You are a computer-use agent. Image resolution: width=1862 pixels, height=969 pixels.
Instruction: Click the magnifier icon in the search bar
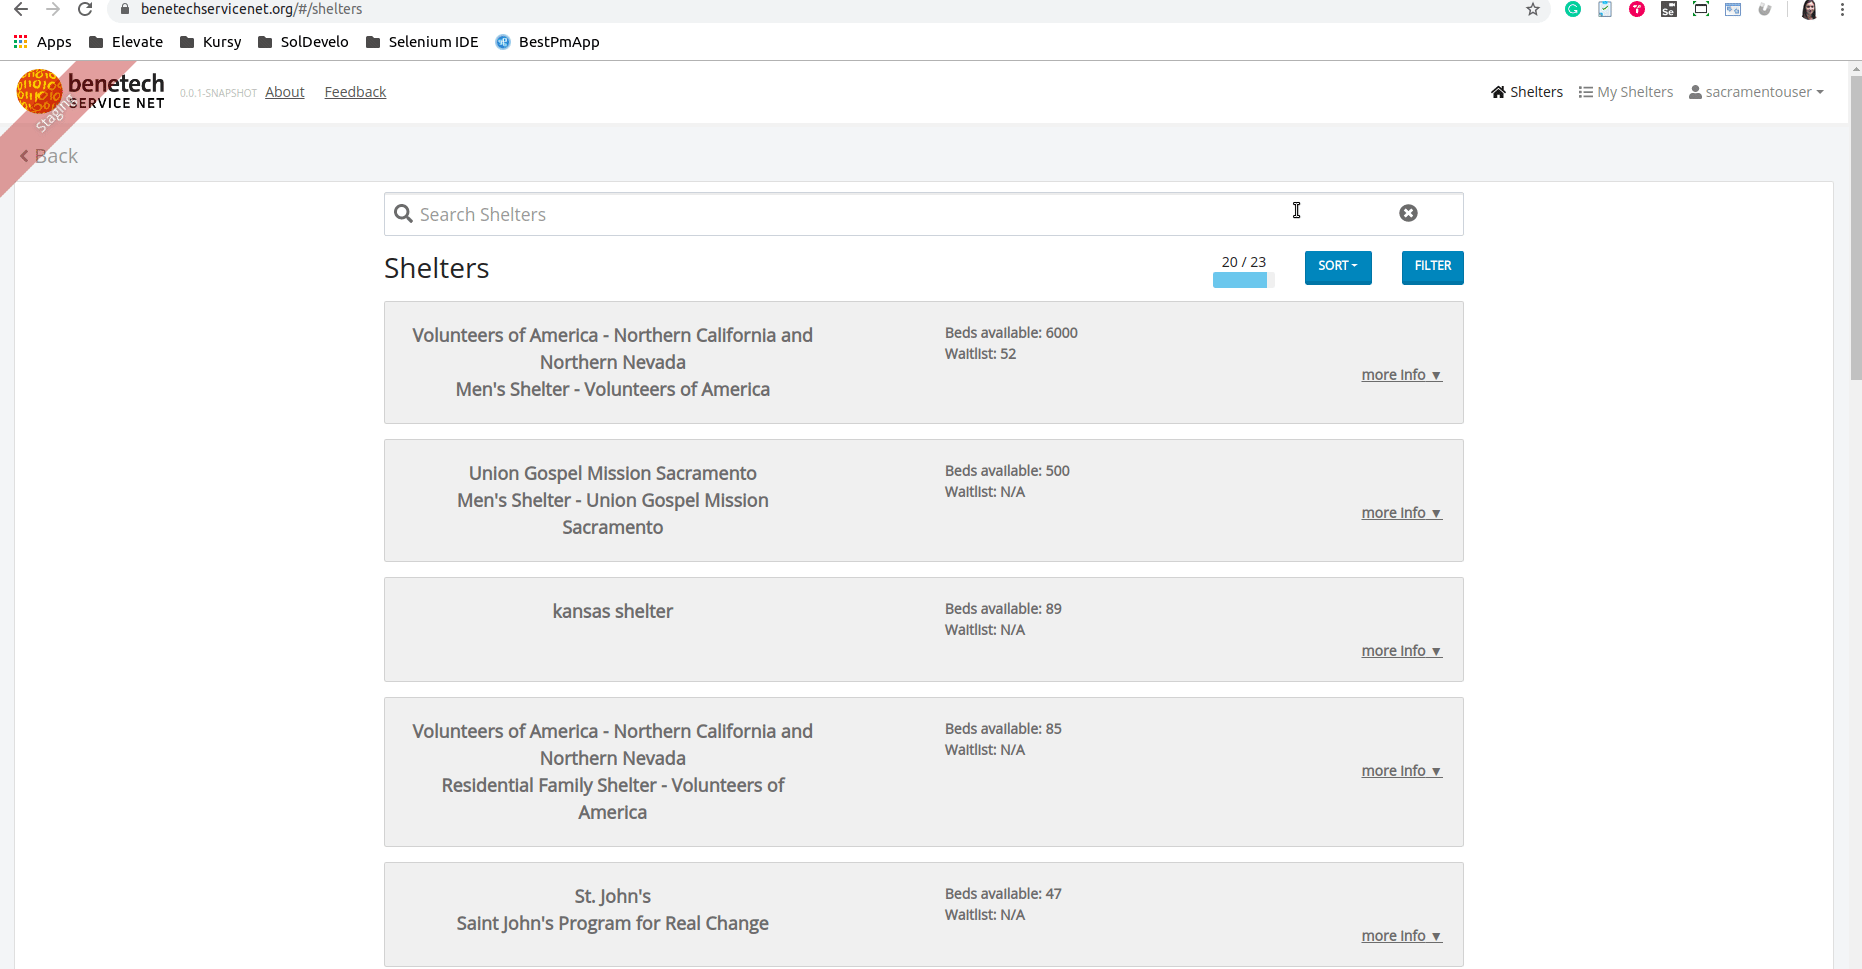coord(403,214)
